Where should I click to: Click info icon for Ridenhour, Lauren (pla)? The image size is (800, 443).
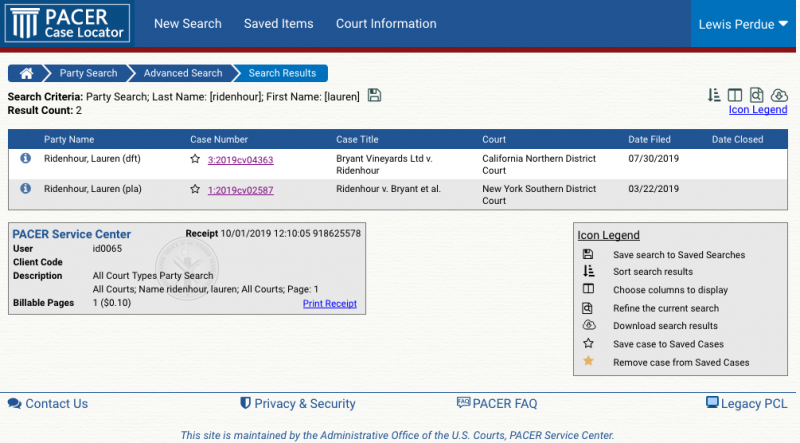[x=25, y=188]
